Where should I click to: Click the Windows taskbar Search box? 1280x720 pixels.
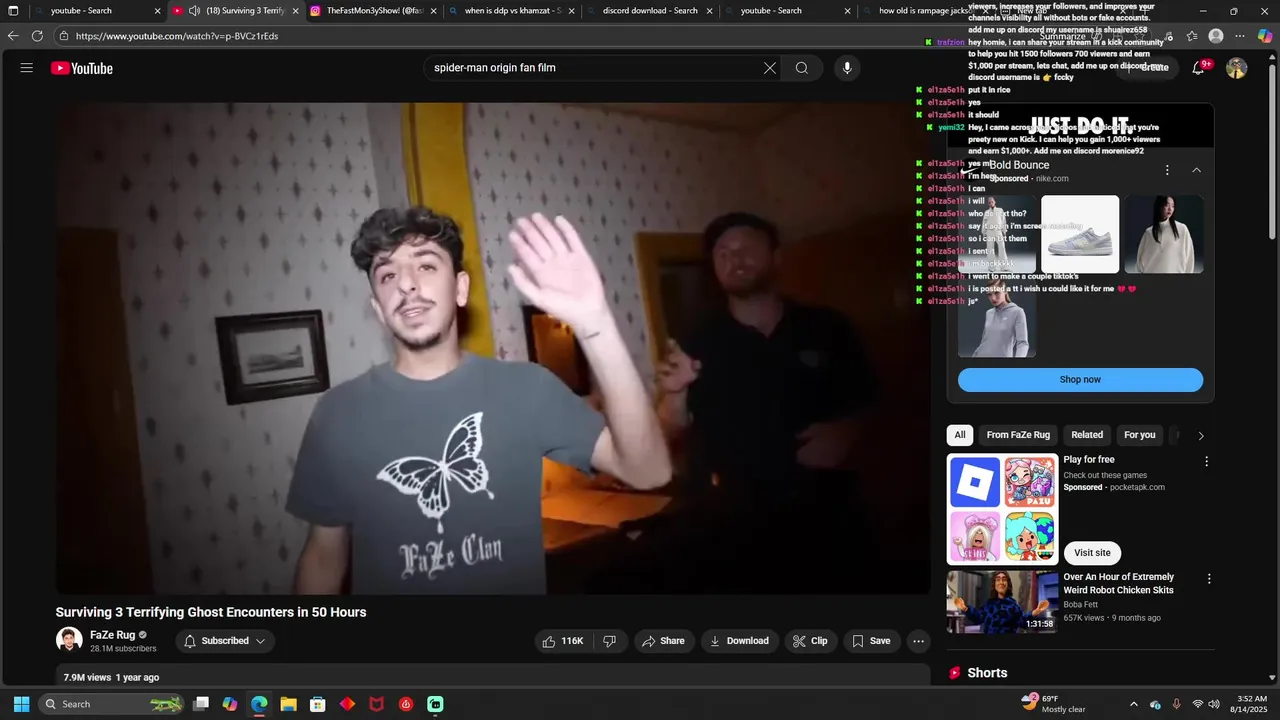(x=113, y=704)
